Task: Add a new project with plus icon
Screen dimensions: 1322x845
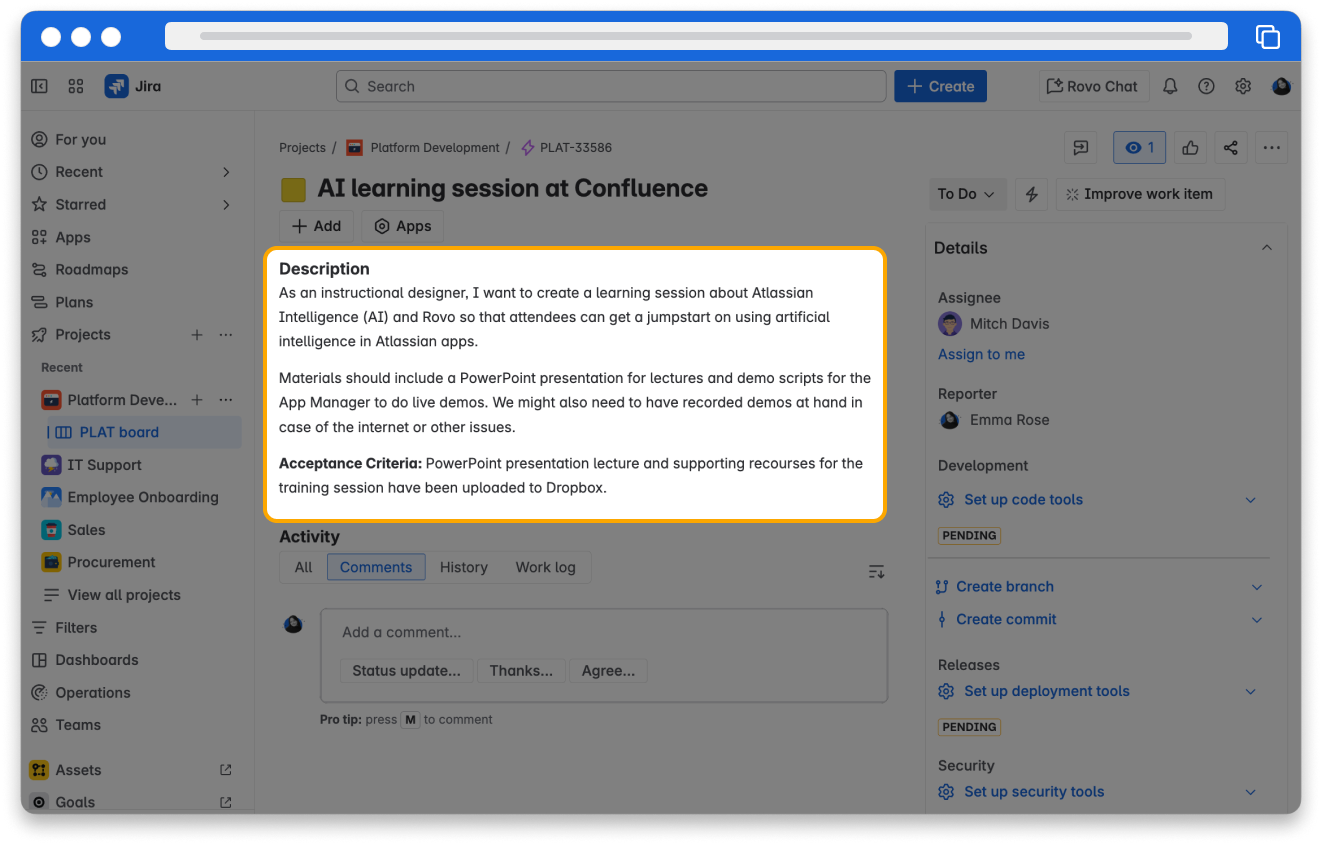Action: pos(197,335)
